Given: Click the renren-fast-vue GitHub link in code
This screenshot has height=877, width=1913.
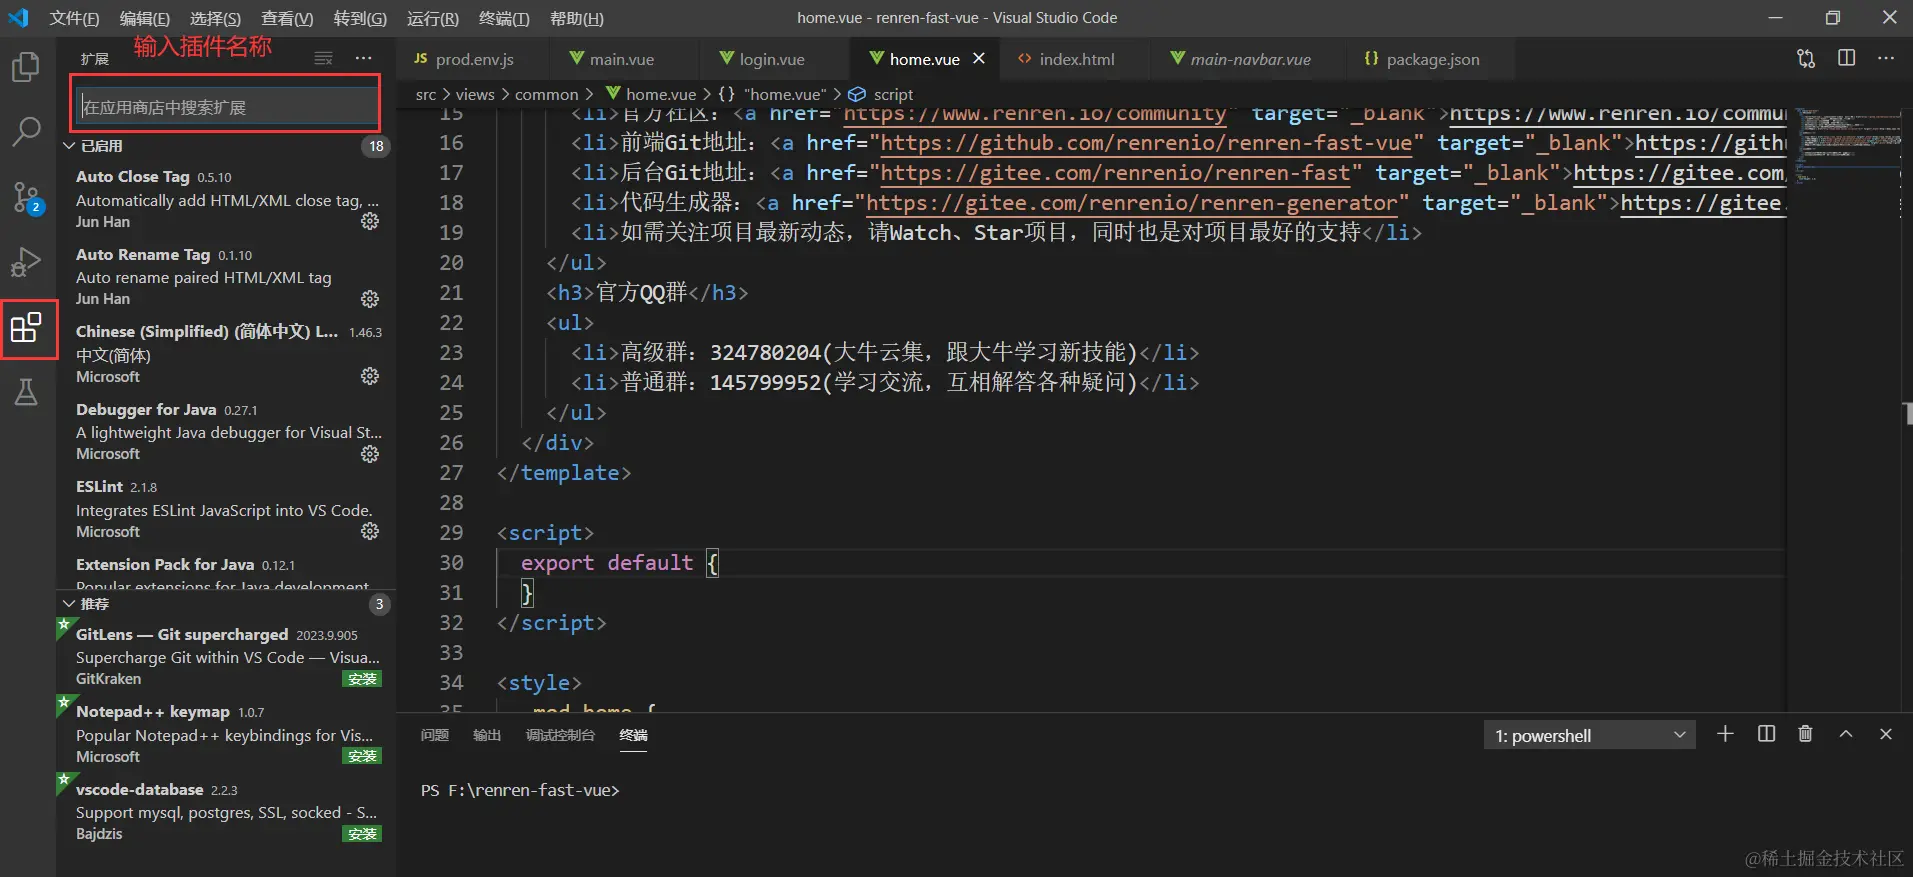Looking at the screenshot, I should pos(1146,143).
